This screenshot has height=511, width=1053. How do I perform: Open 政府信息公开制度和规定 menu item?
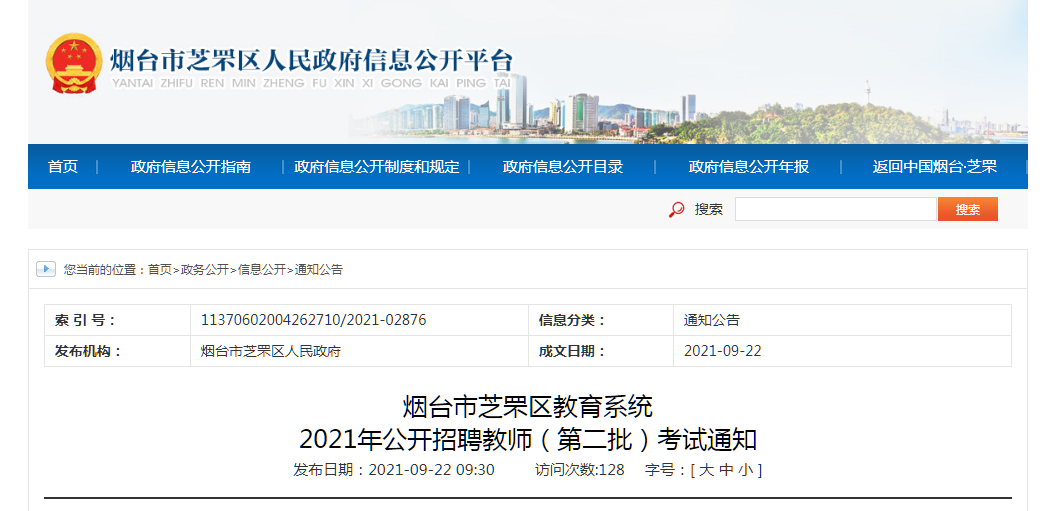click(377, 167)
